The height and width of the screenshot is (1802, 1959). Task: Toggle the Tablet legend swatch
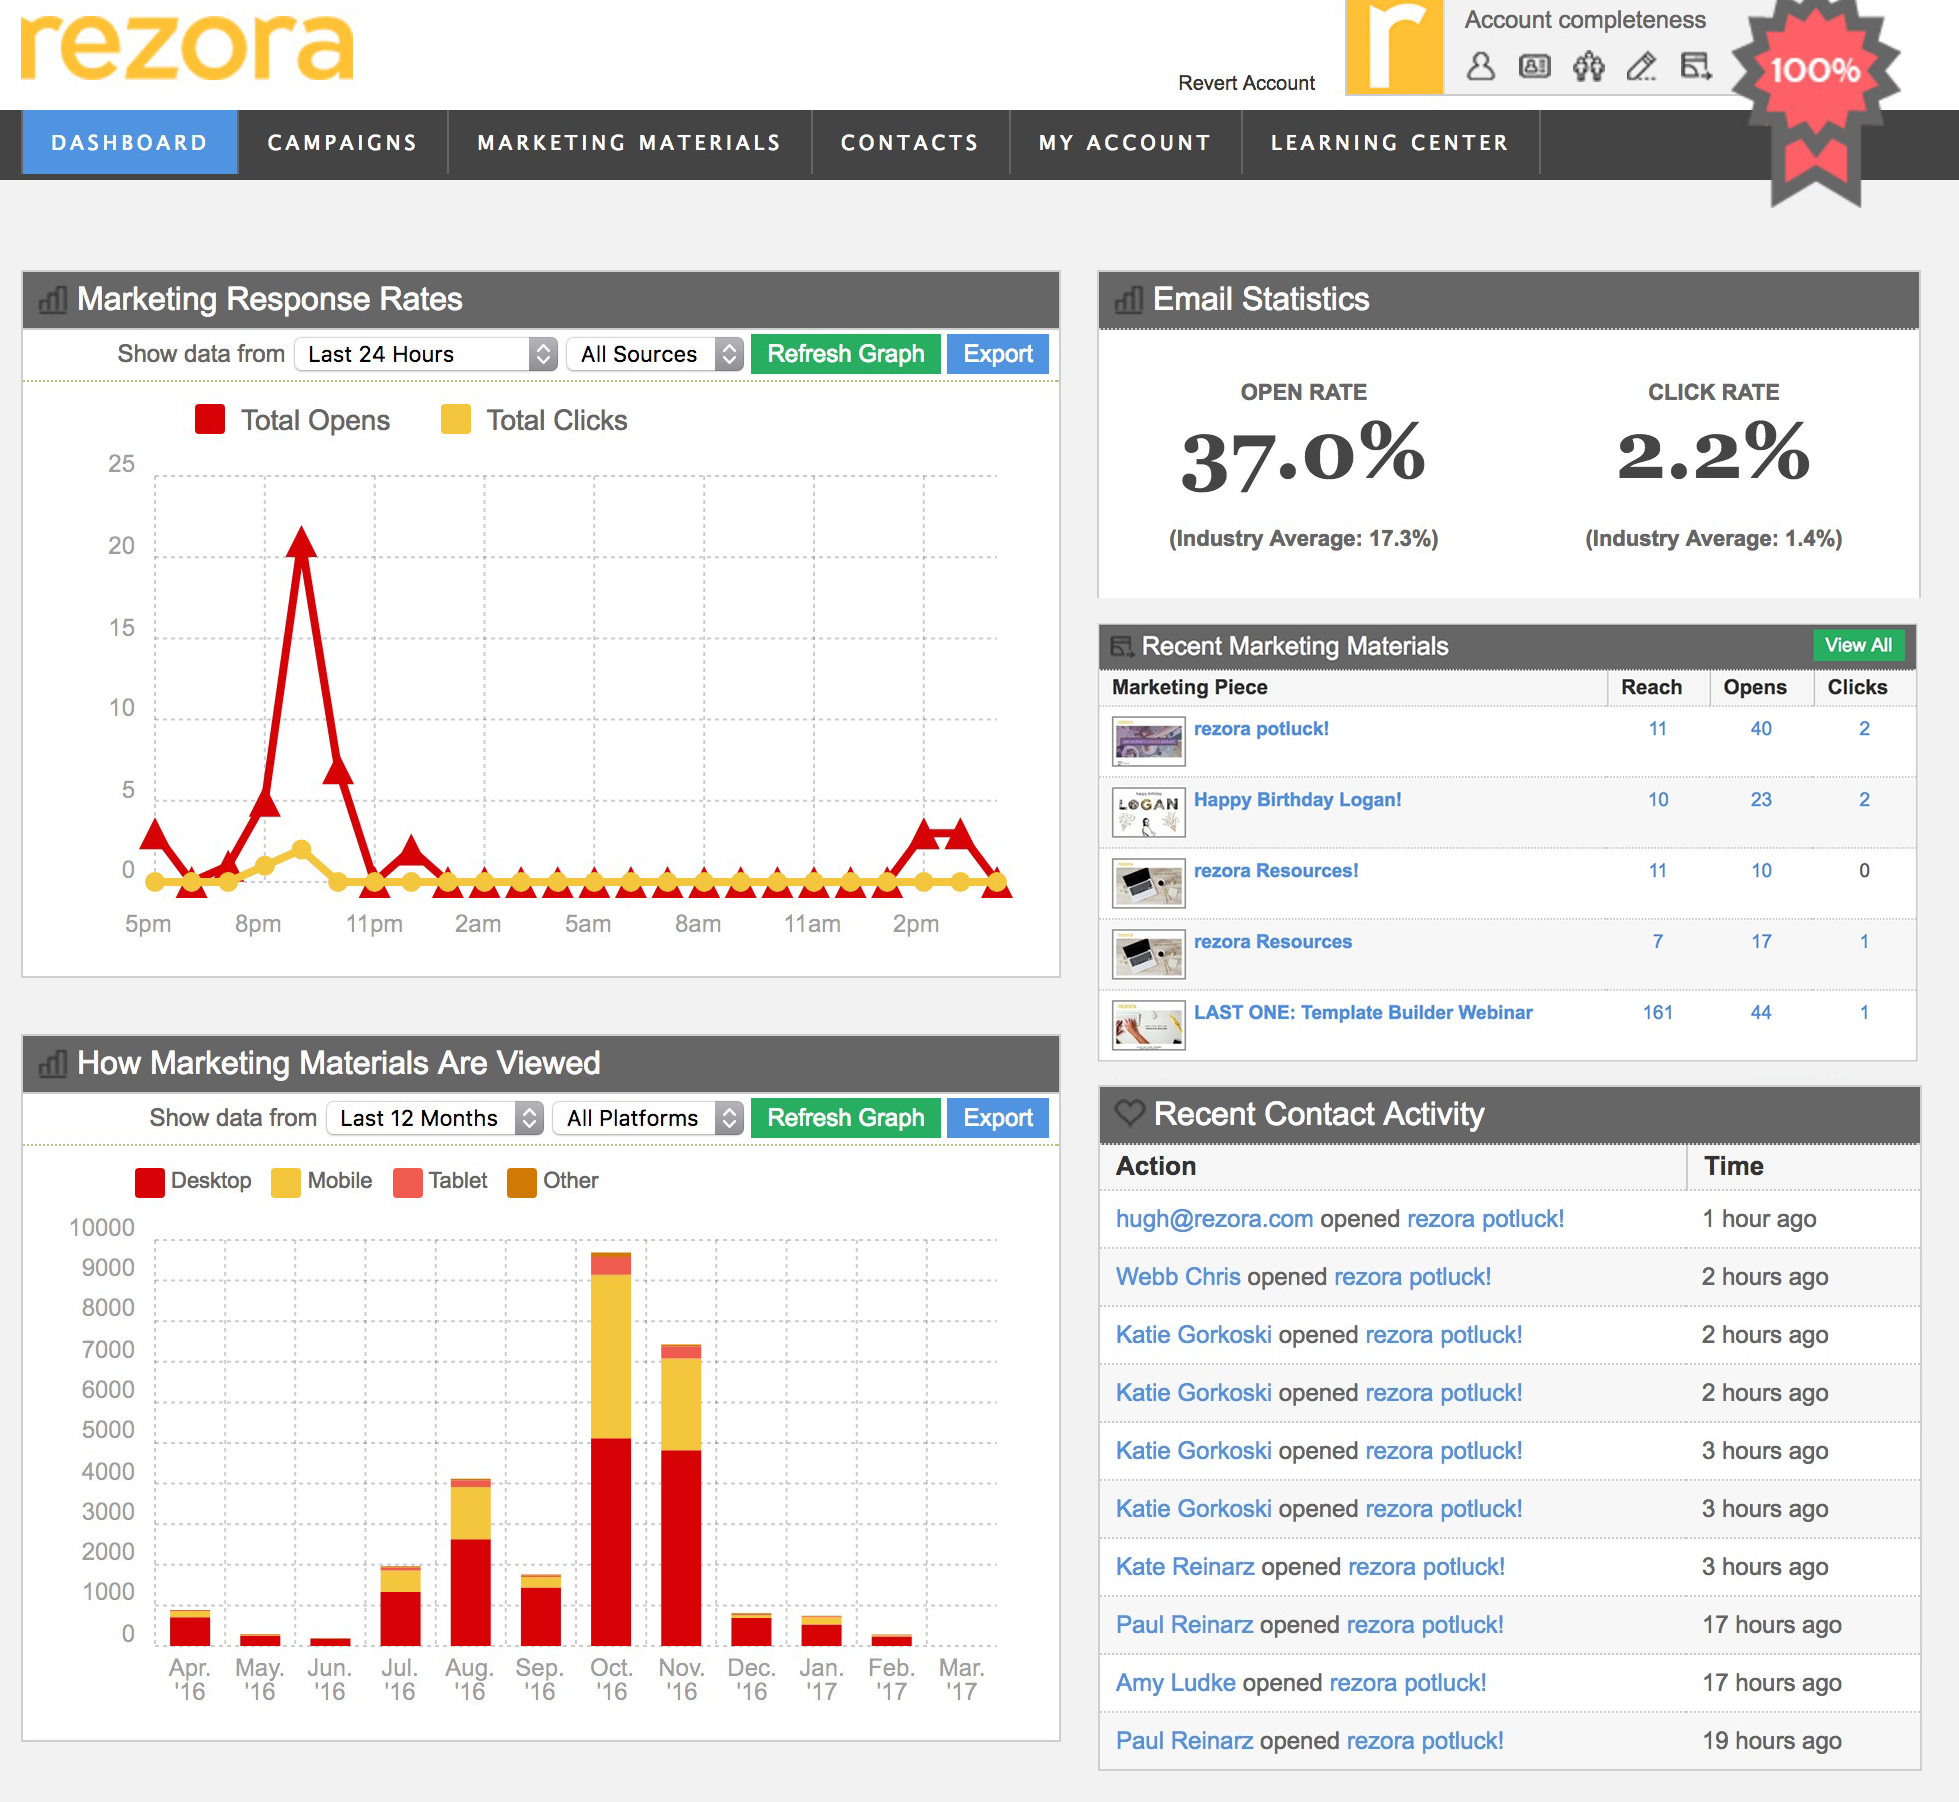pyautogui.click(x=408, y=1182)
